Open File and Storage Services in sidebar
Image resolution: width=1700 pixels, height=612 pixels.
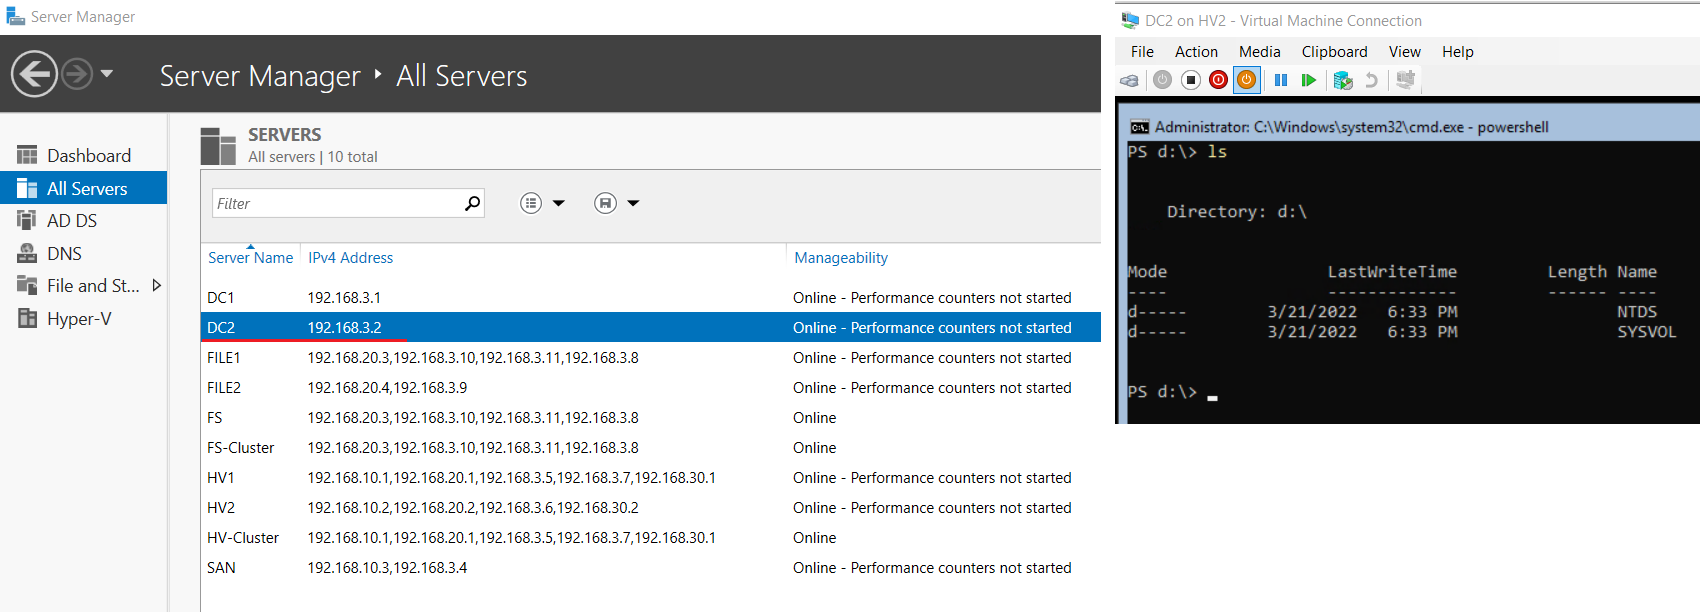[x=83, y=285]
